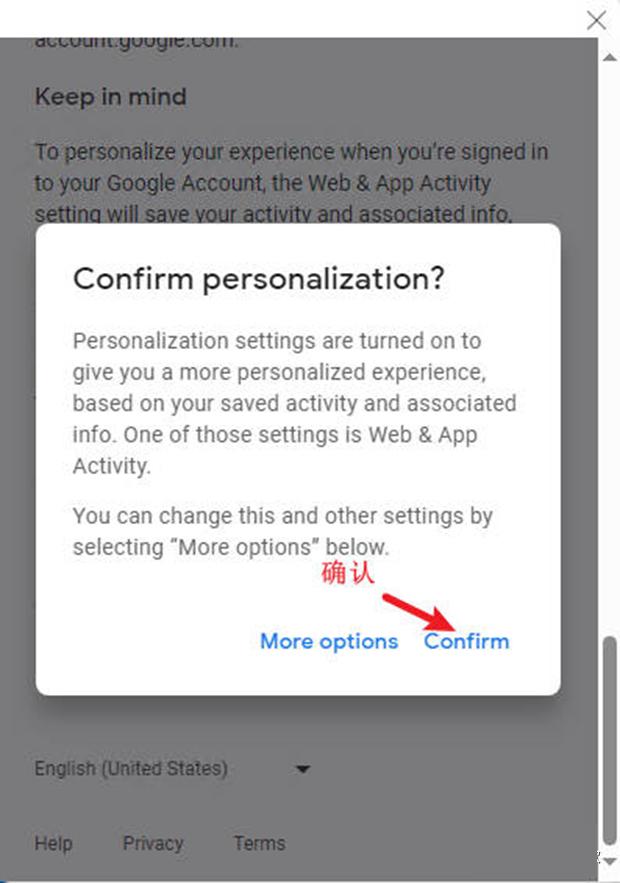
Task: Open More options in the dialog
Action: (329, 641)
